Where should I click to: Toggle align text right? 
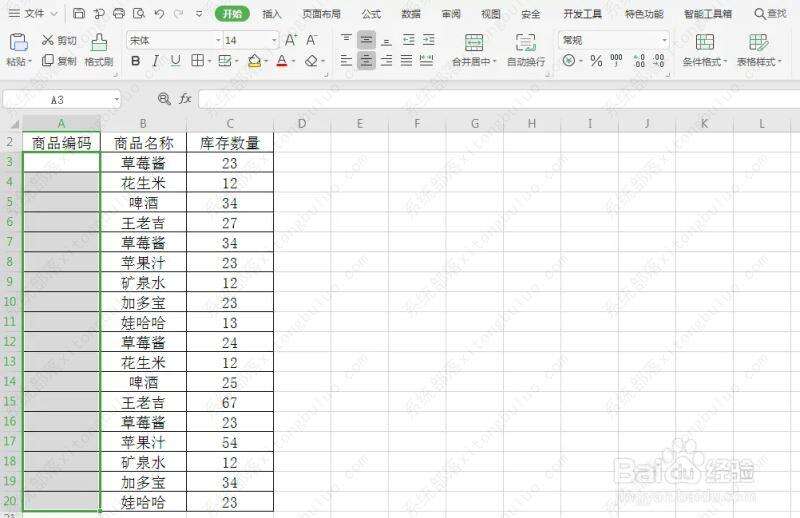[x=386, y=61]
